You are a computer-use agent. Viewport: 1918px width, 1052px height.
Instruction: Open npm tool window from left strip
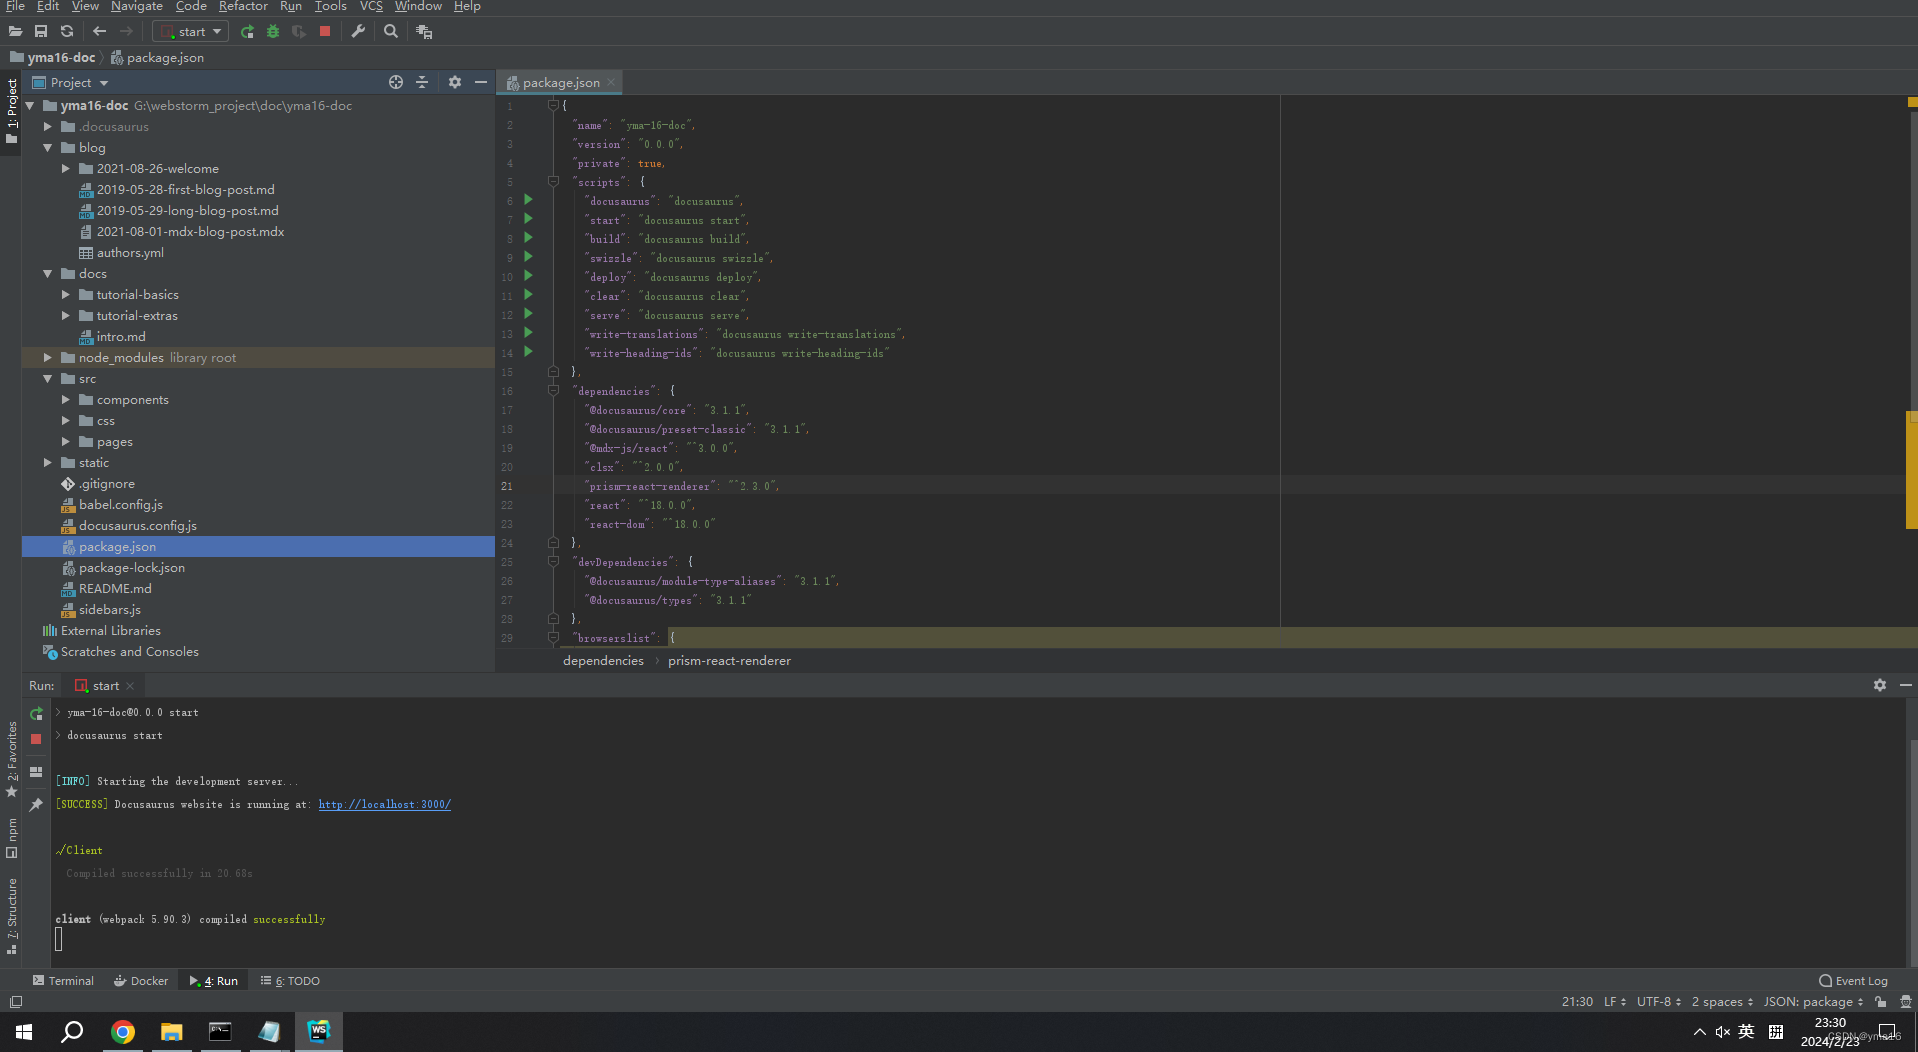[x=12, y=839]
